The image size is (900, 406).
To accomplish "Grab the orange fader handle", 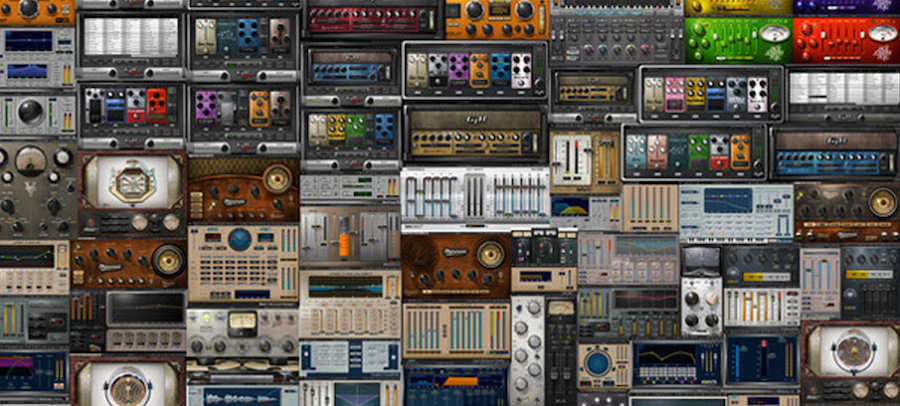I will click(x=344, y=244).
